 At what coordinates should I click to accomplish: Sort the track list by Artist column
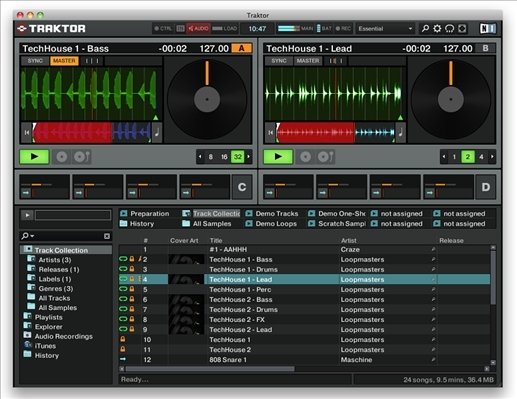pos(349,240)
